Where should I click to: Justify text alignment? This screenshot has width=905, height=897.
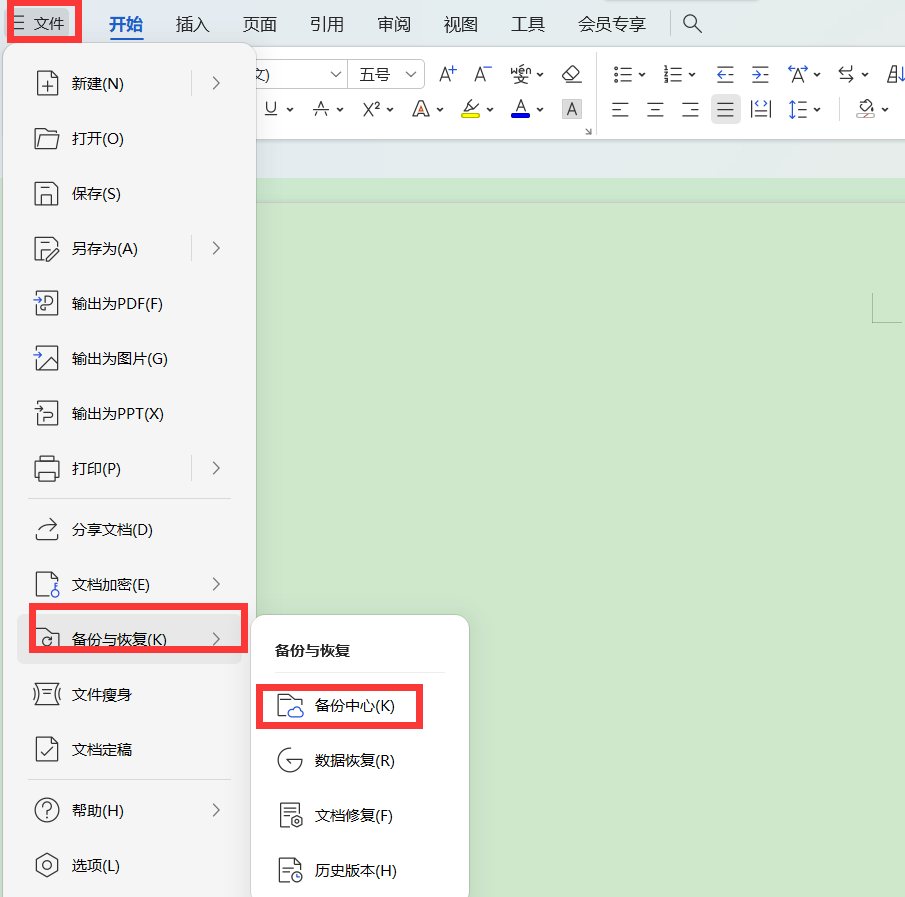point(726,109)
